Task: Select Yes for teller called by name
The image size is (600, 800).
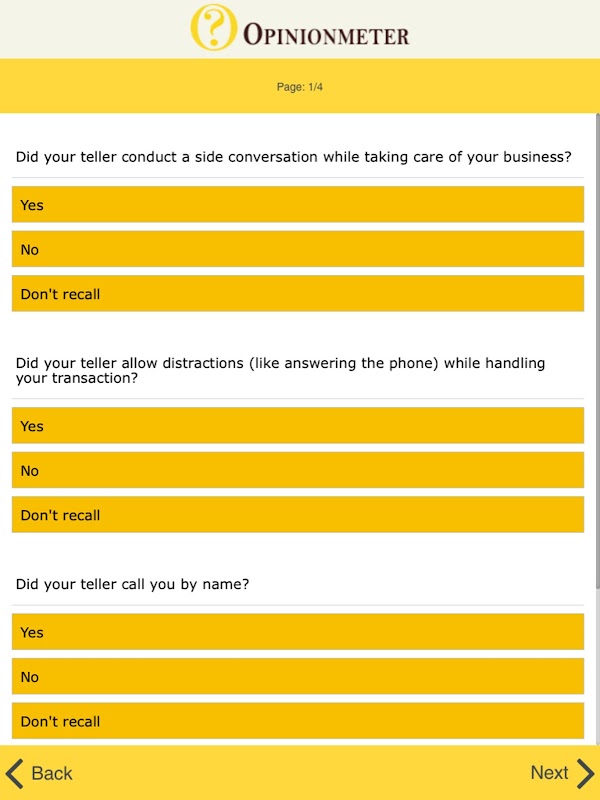Action: point(297,632)
